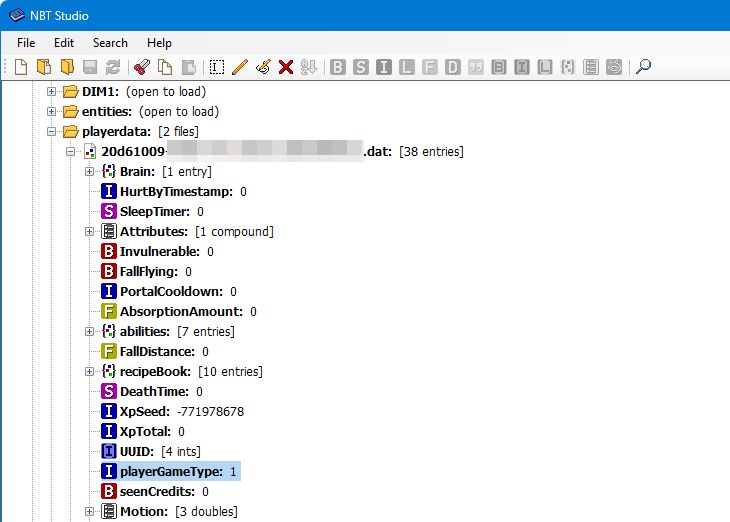This screenshot has width=730, height=522.
Task: Add a Compound tag from toolbar
Action: [568, 67]
